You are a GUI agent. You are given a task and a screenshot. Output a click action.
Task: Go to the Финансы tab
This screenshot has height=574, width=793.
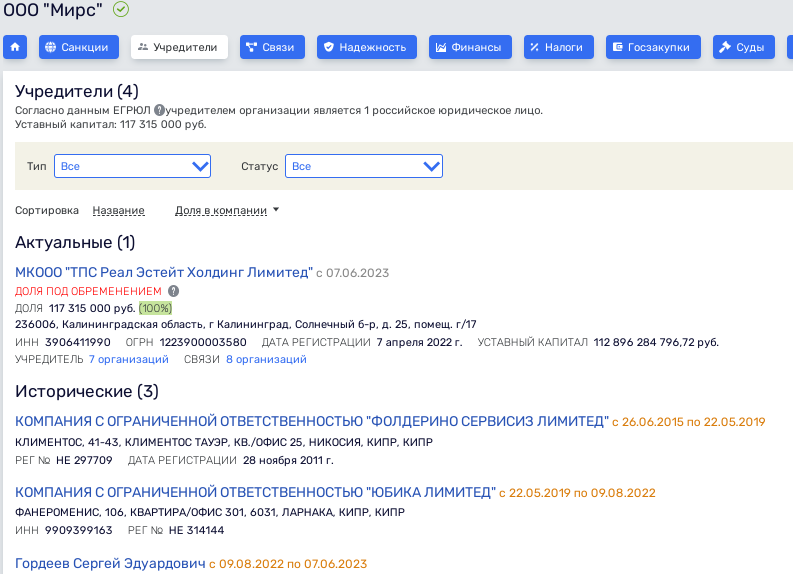pyautogui.click(x=470, y=47)
